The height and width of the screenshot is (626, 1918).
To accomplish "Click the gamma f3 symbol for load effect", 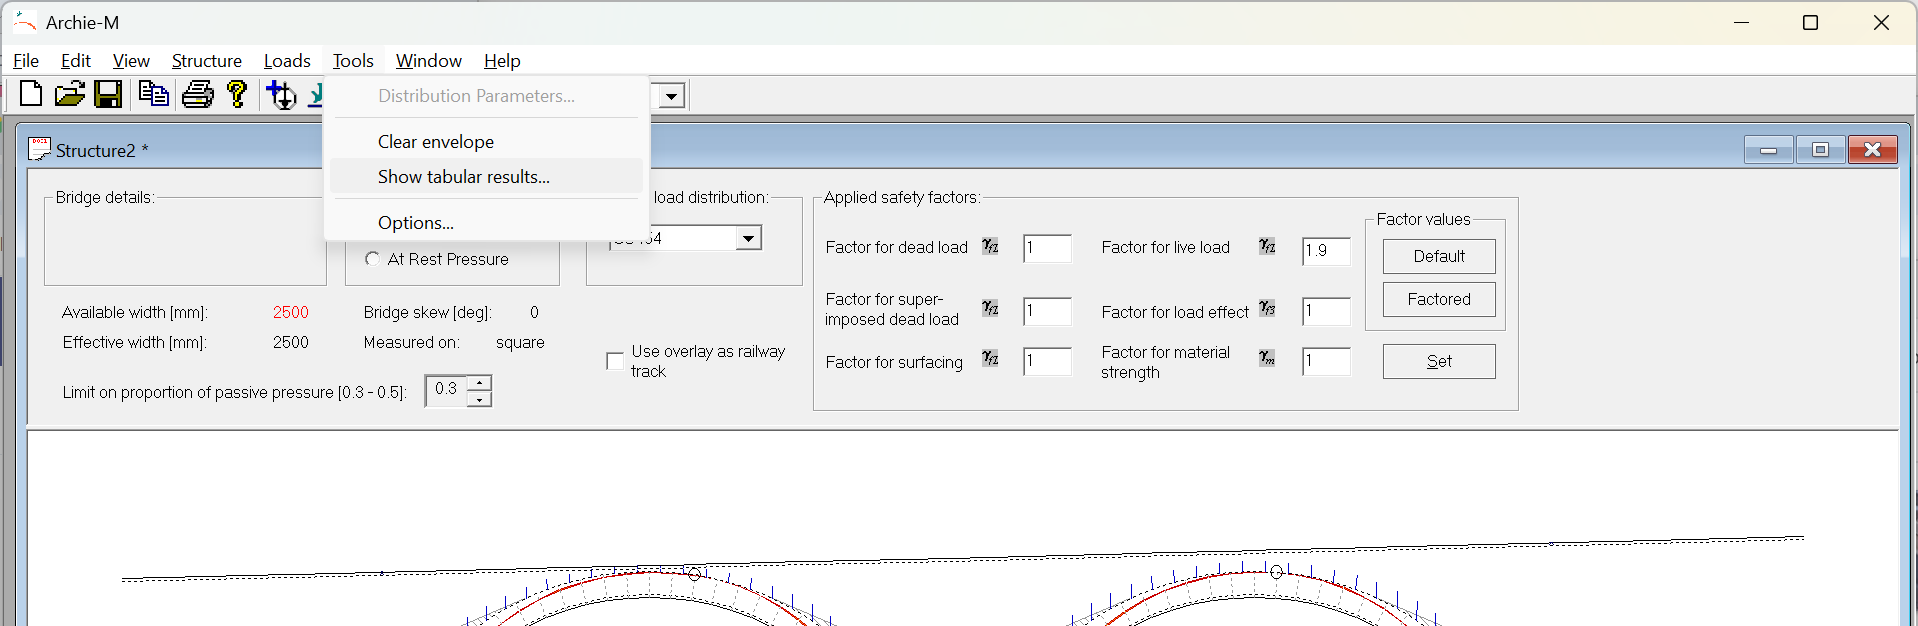I will 1267,308.
